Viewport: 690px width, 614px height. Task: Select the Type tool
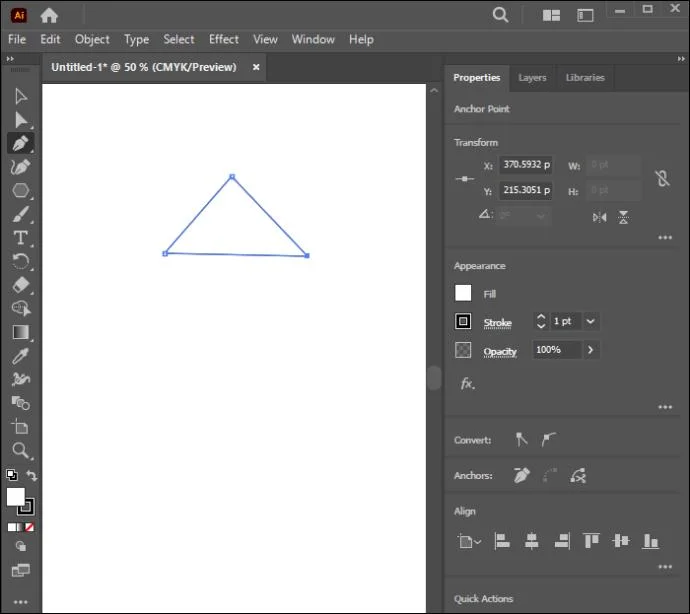coord(20,238)
